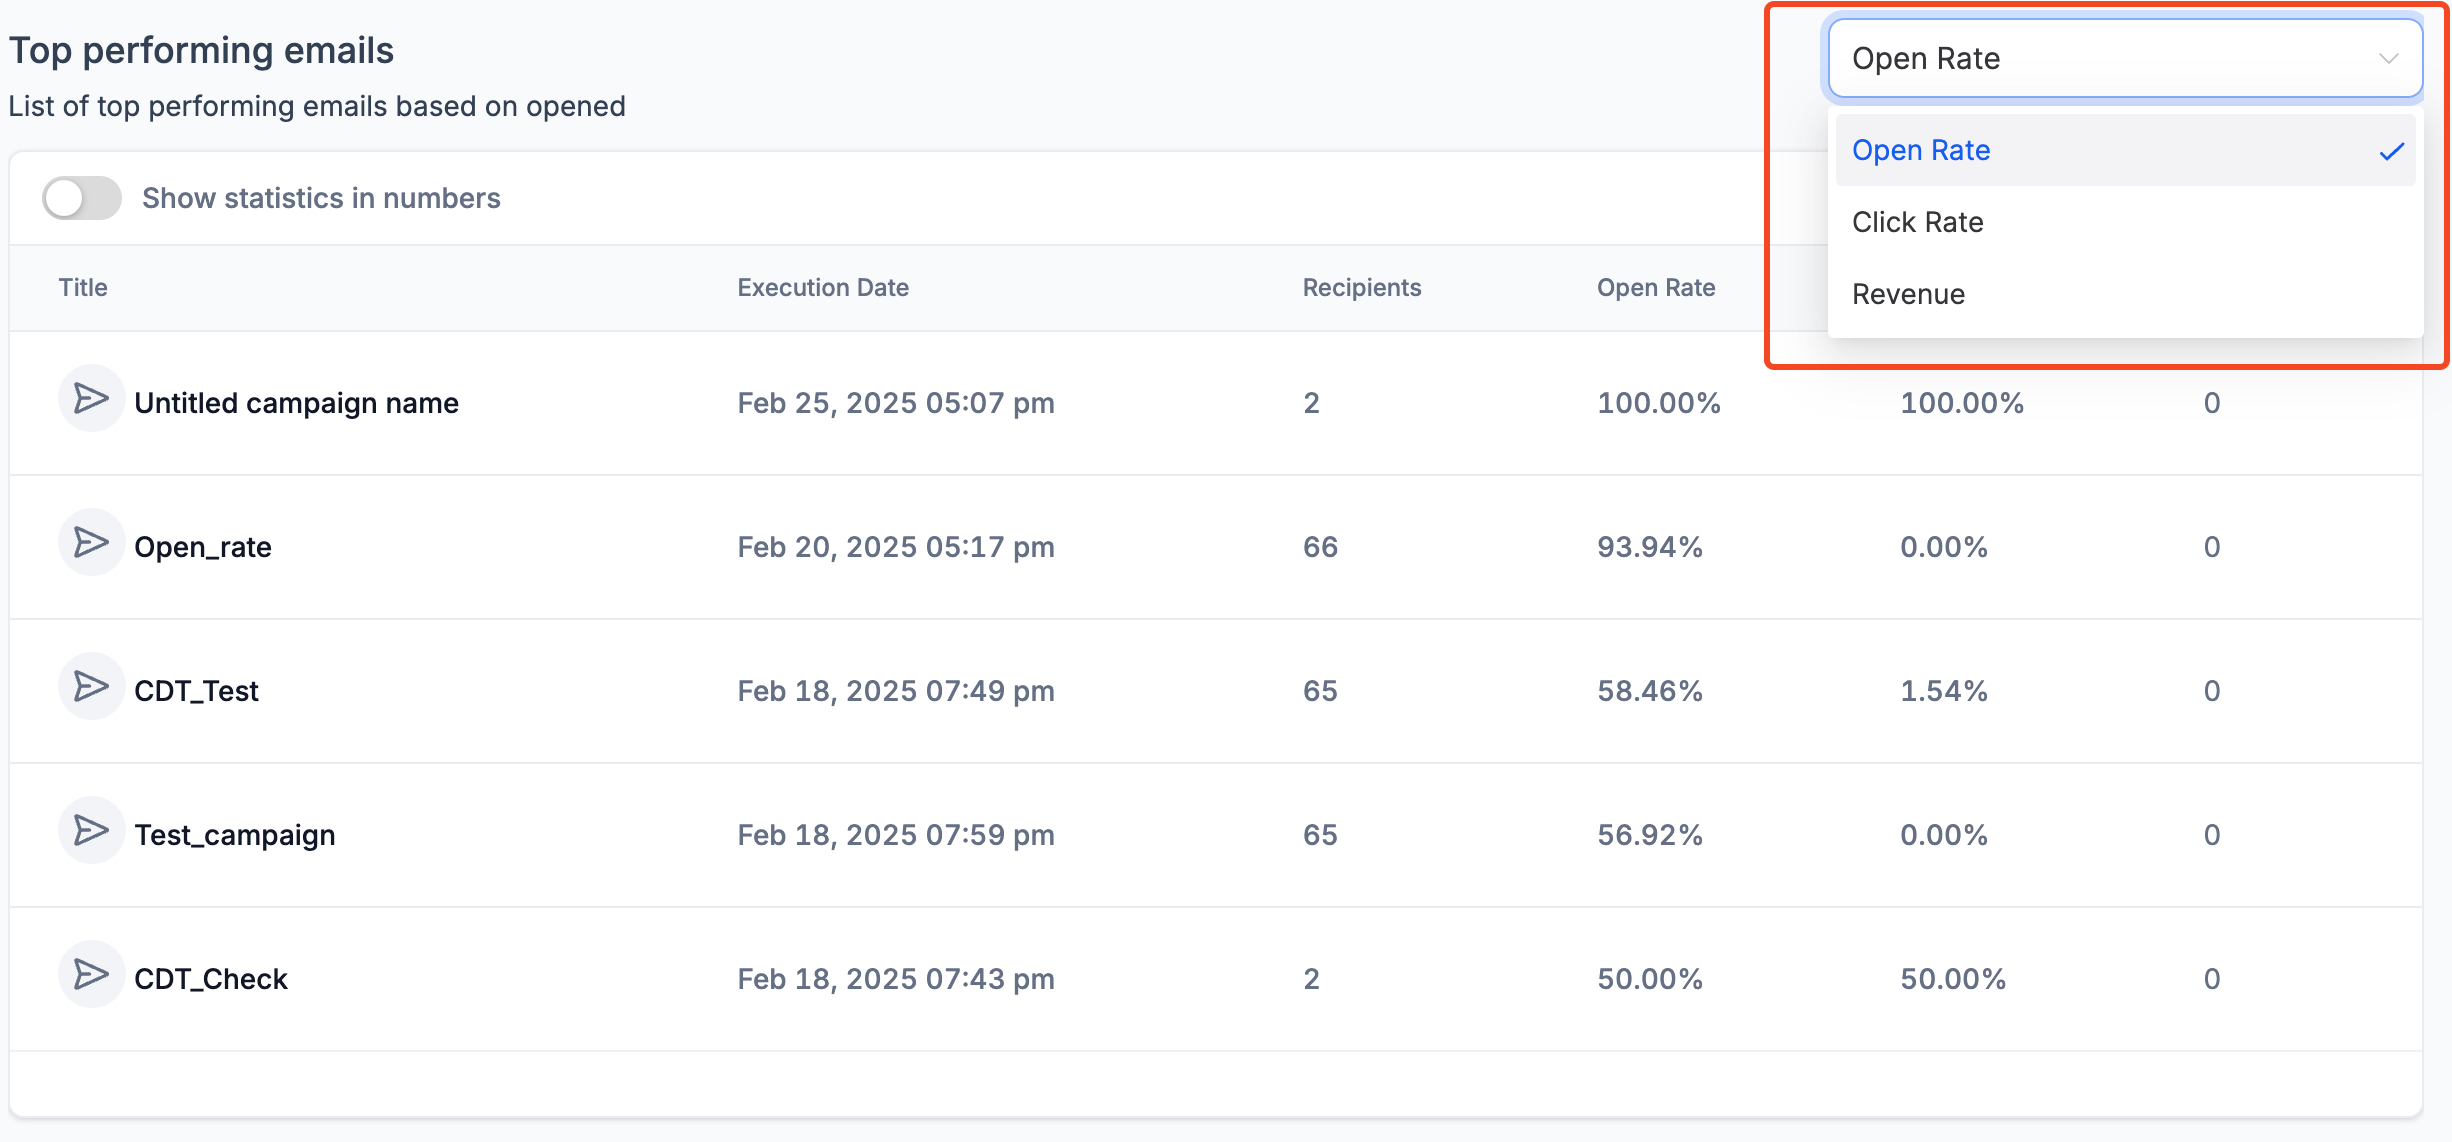Click the Open Rate select box
The height and width of the screenshot is (1142, 2452).
pos(2100,59)
